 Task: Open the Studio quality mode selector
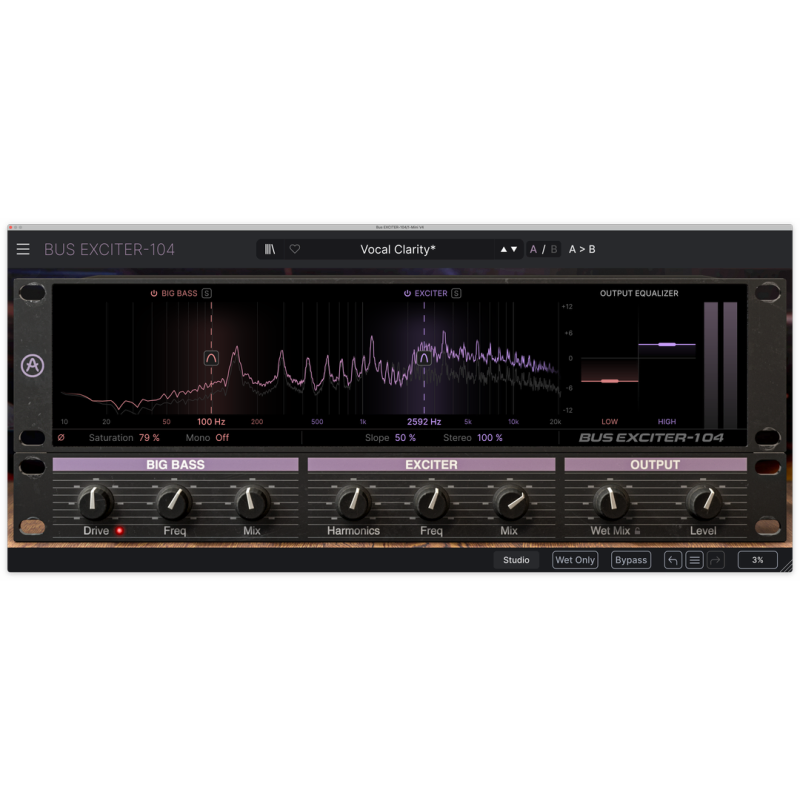coord(516,560)
